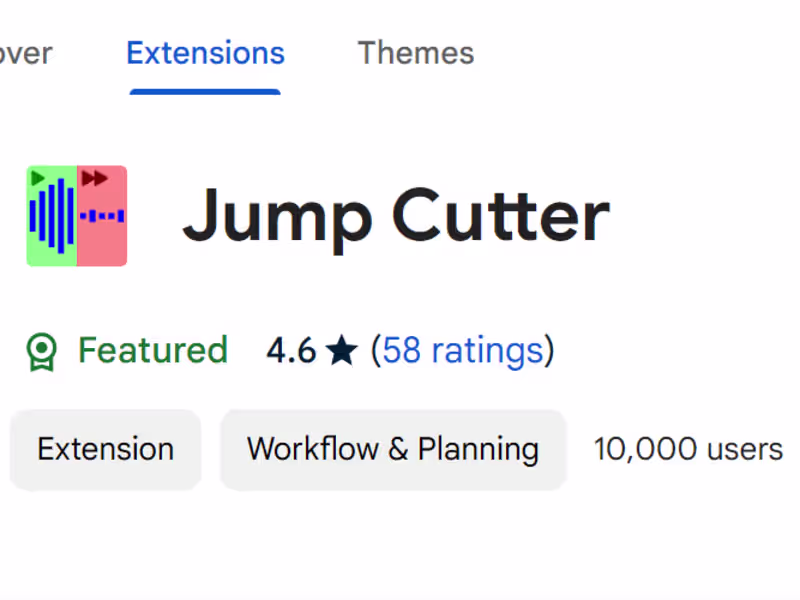This screenshot has width=800, height=600.
Task: Click the green Featured label text
Action: point(153,351)
